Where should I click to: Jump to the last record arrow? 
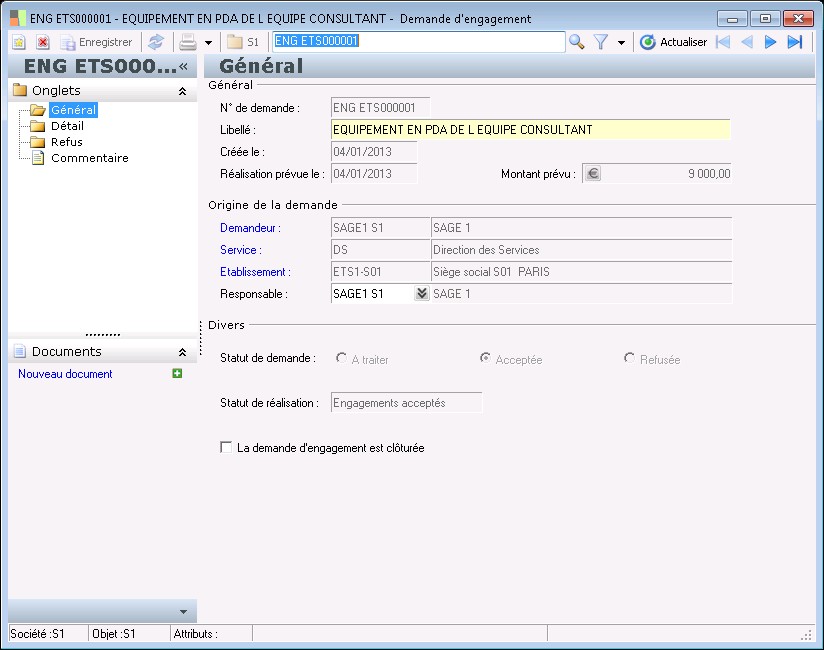795,42
